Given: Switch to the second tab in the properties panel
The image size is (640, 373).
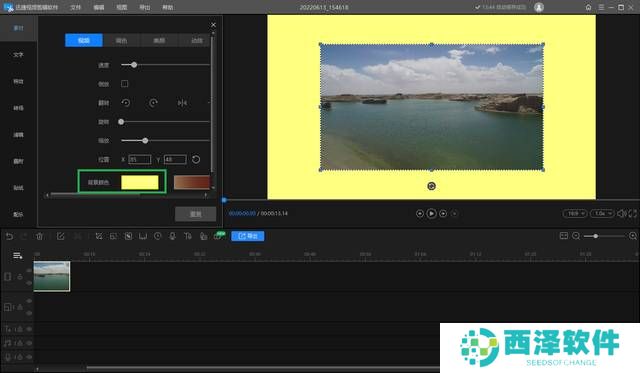Looking at the screenshot, I should click(121, 40).
